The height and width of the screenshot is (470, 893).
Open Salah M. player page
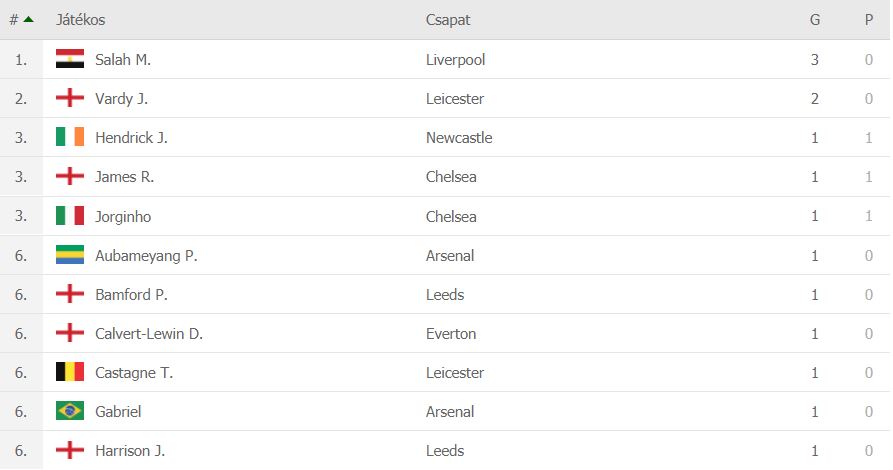(123, 59)
